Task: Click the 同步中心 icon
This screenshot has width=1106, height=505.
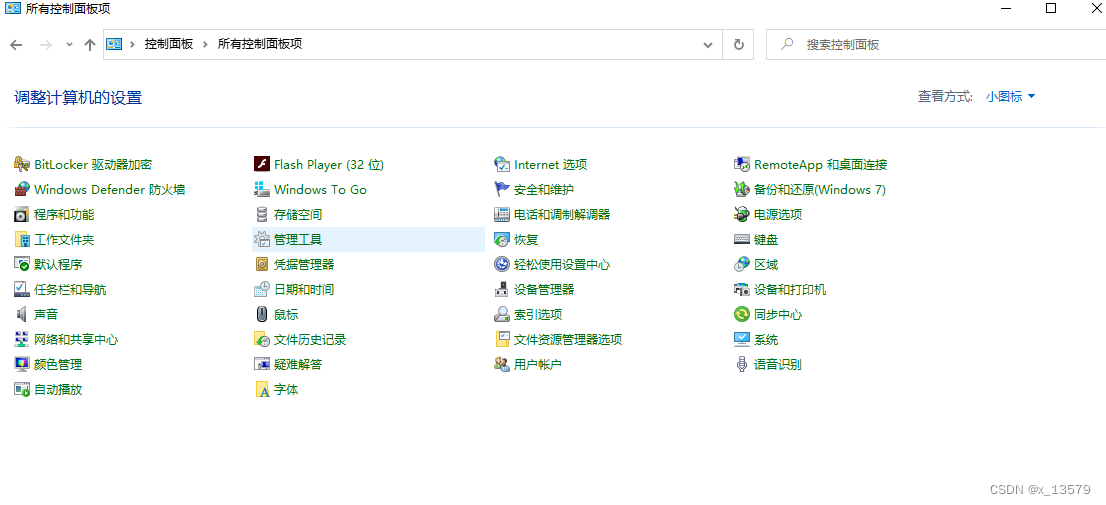Action: point(741,315)
